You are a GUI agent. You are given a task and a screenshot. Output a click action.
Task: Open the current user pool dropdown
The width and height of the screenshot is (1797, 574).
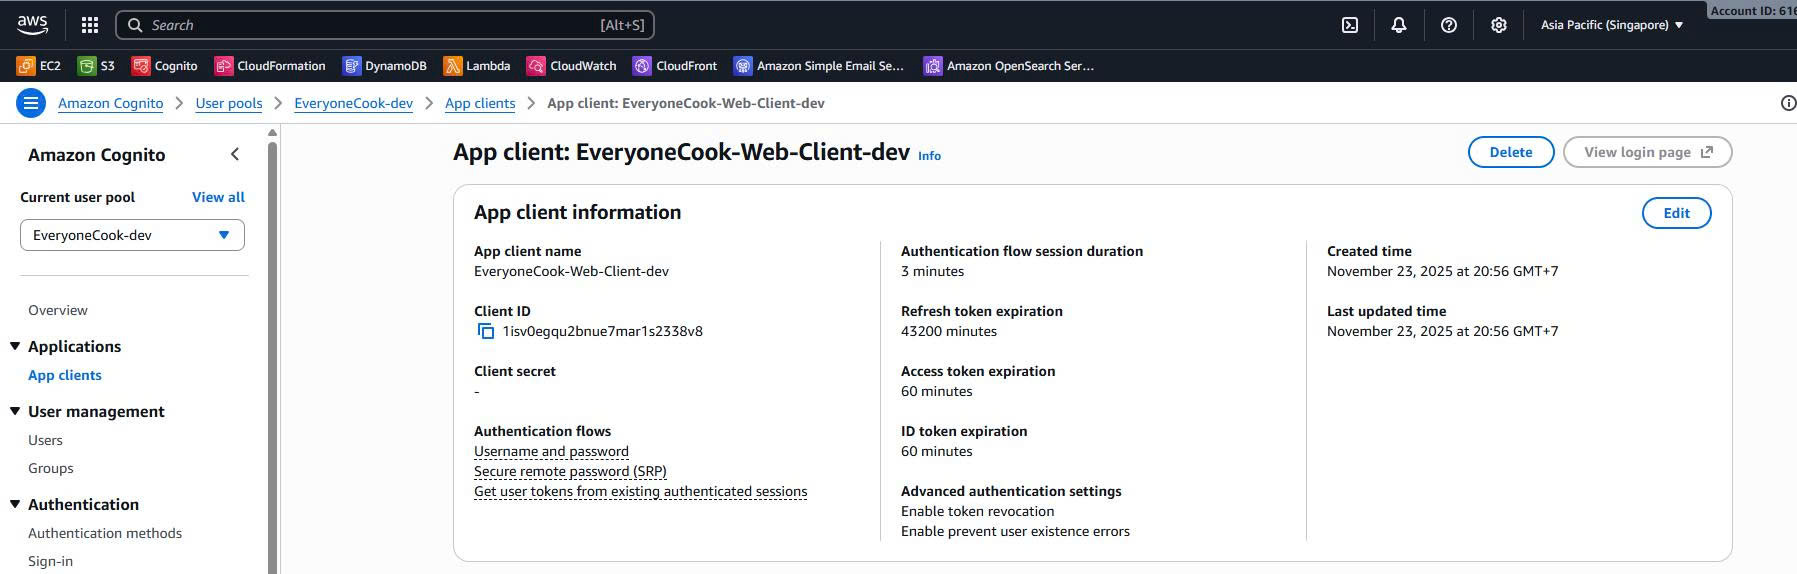(x=132, y=235)
